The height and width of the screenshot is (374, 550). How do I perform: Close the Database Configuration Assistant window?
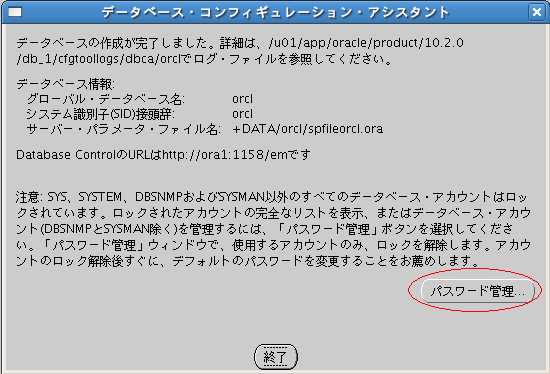(x=537, y=12)
